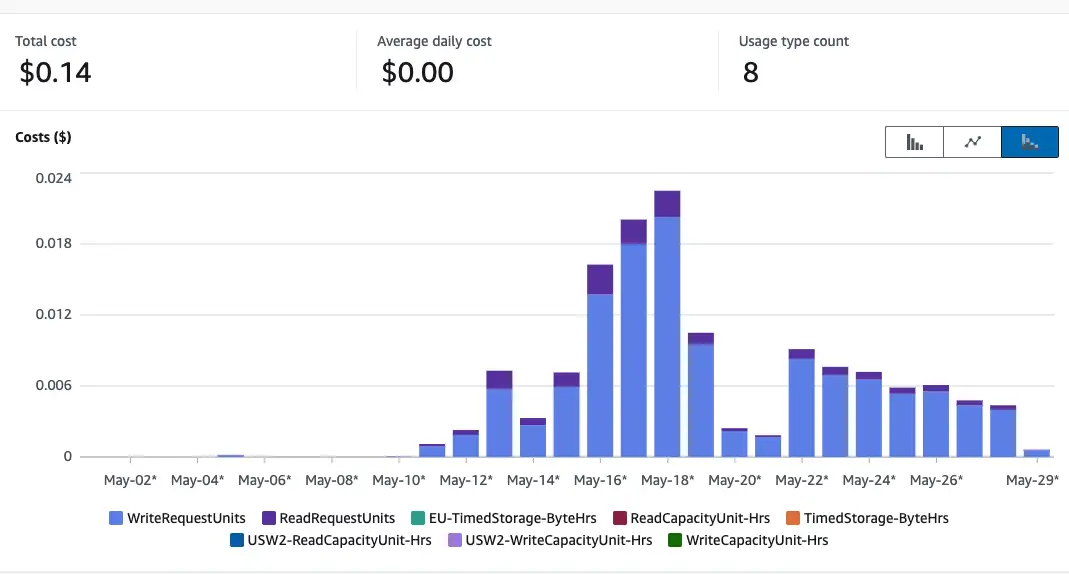Click the May-24 x-axis date label

[868, 480]
